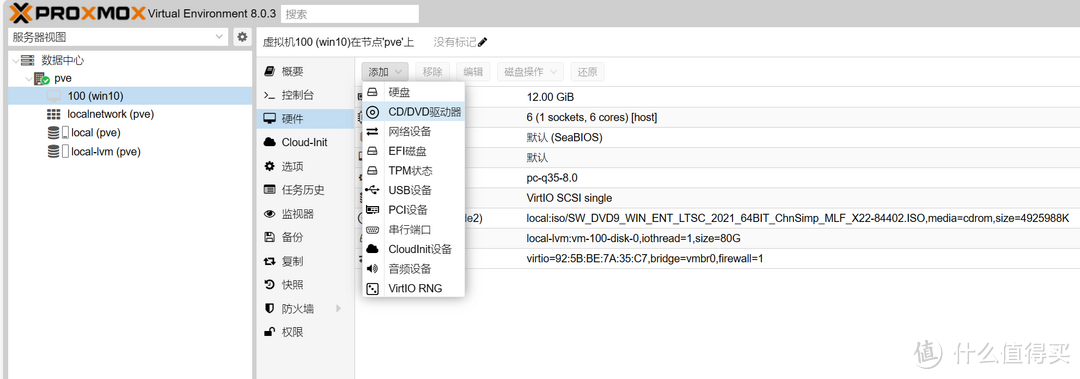Click the Proxmox logo
Viewport: 1080px width, 379px height.
click(x=77, y=13)
